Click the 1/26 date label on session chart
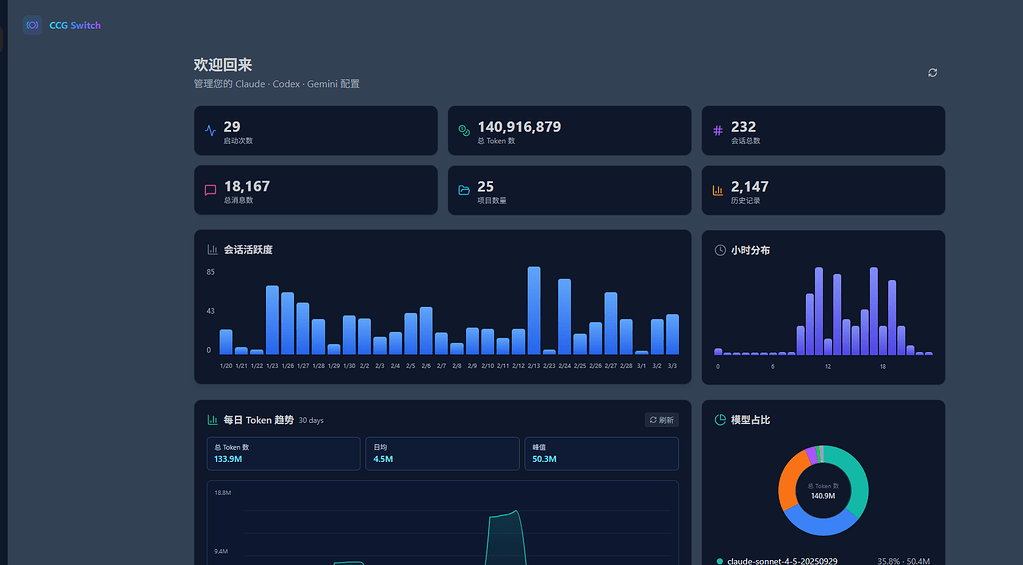Viewport: 1023px width, 565px height. [x=288, y=366]
